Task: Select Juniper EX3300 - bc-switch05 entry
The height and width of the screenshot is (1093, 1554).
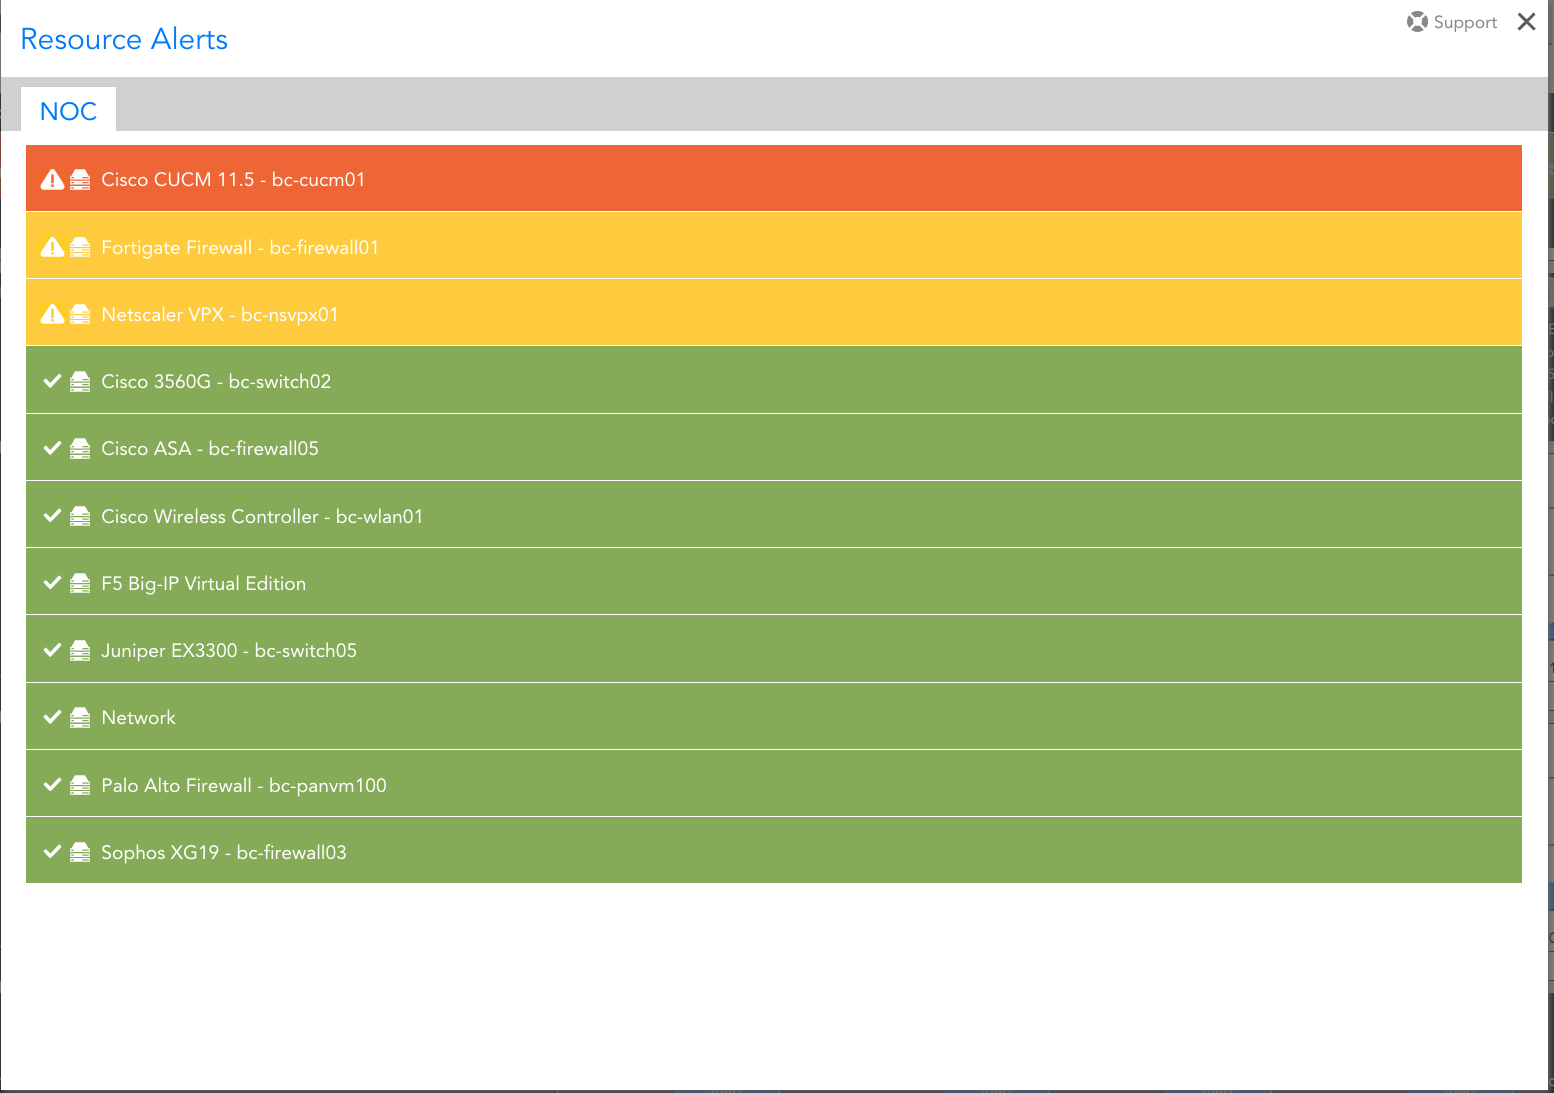Action: (774, 649)
